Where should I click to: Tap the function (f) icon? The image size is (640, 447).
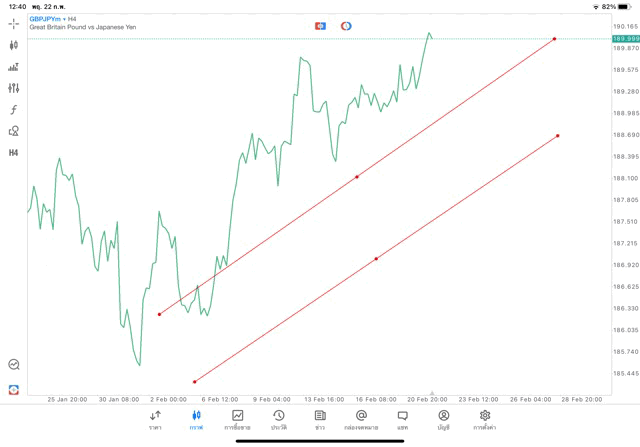pos(14,110)
